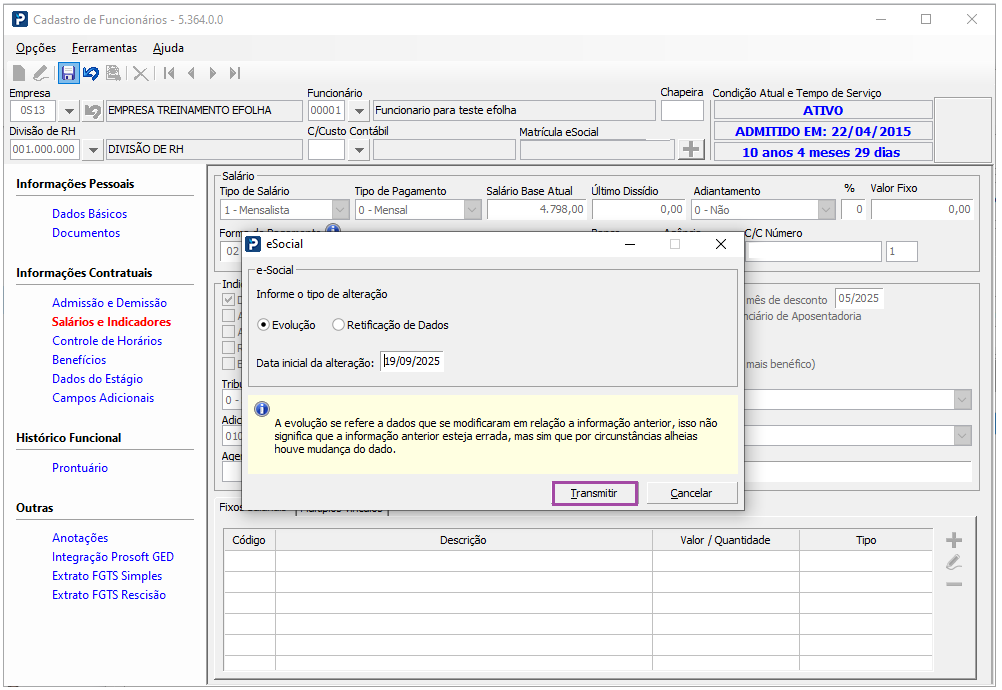Go to first record navigation arrow
The image size is (1002, 690).
click(x=169, y=73)
